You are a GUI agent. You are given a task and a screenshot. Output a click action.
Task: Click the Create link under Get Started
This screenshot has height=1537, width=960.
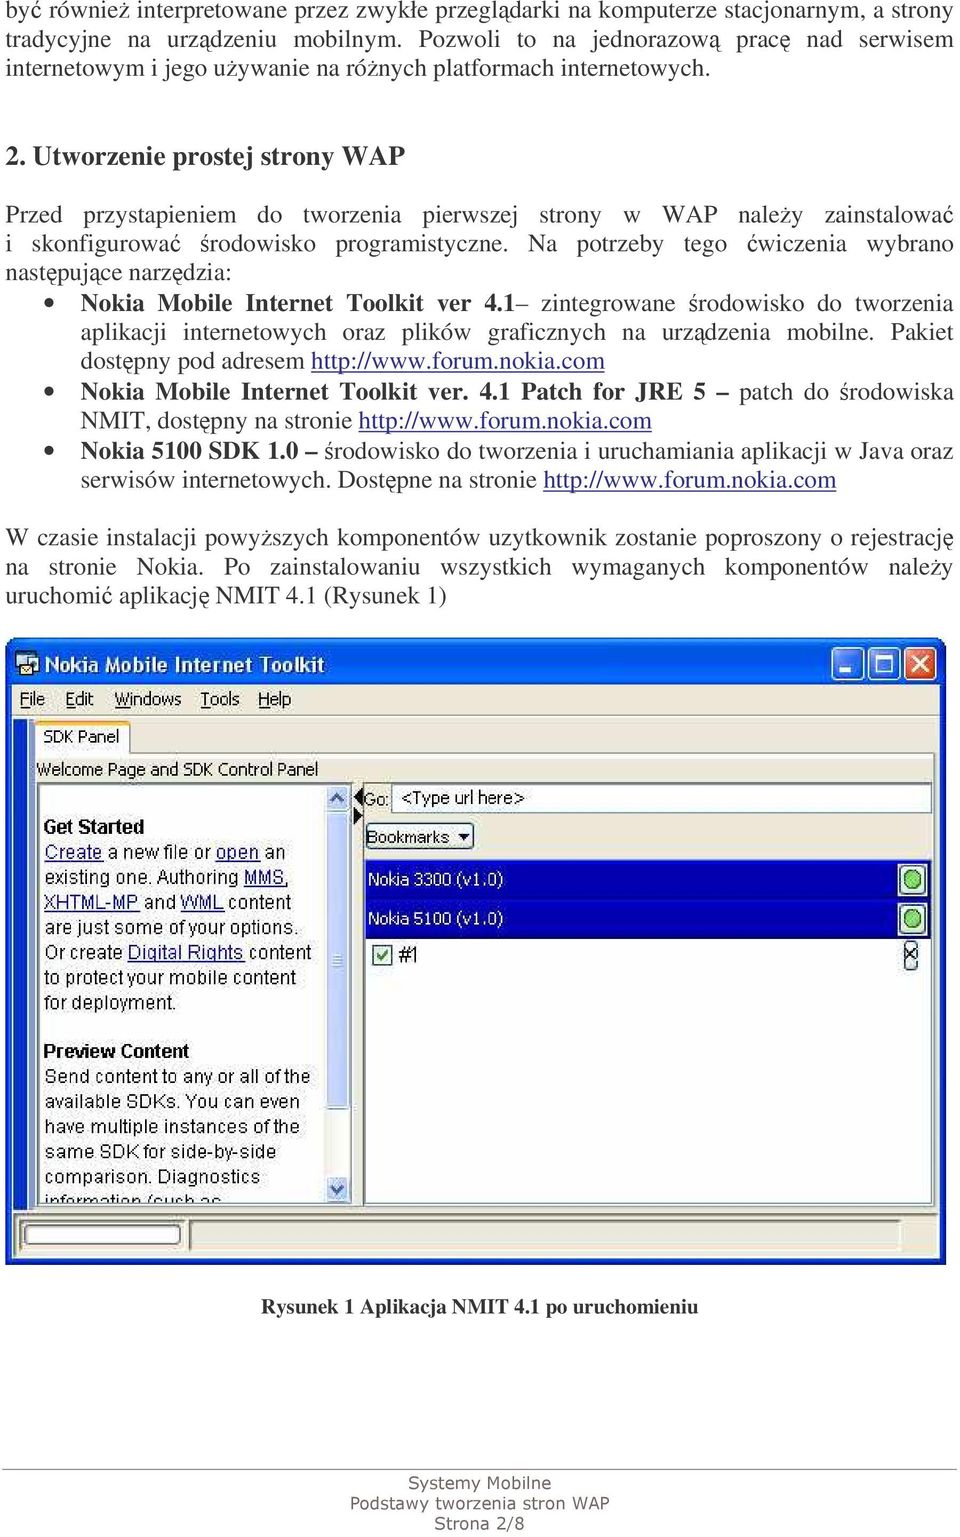[x=73, y=852]
